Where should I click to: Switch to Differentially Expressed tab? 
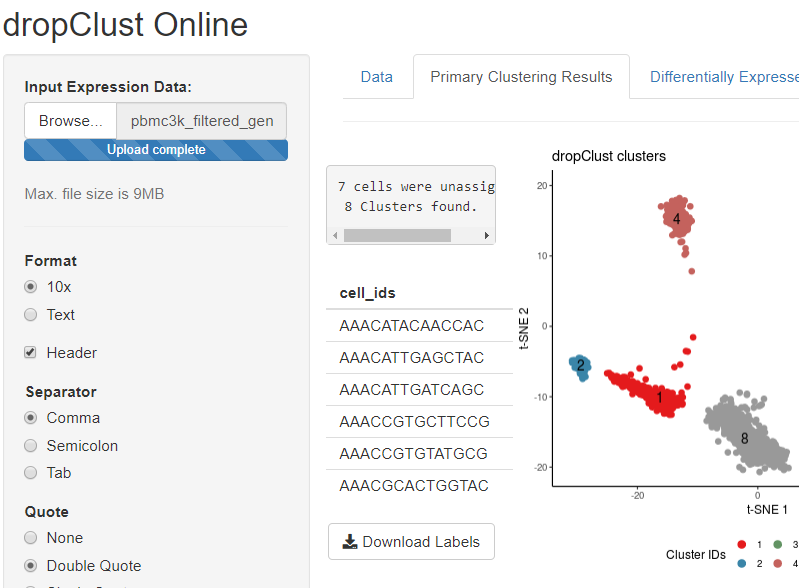(724, 77)
